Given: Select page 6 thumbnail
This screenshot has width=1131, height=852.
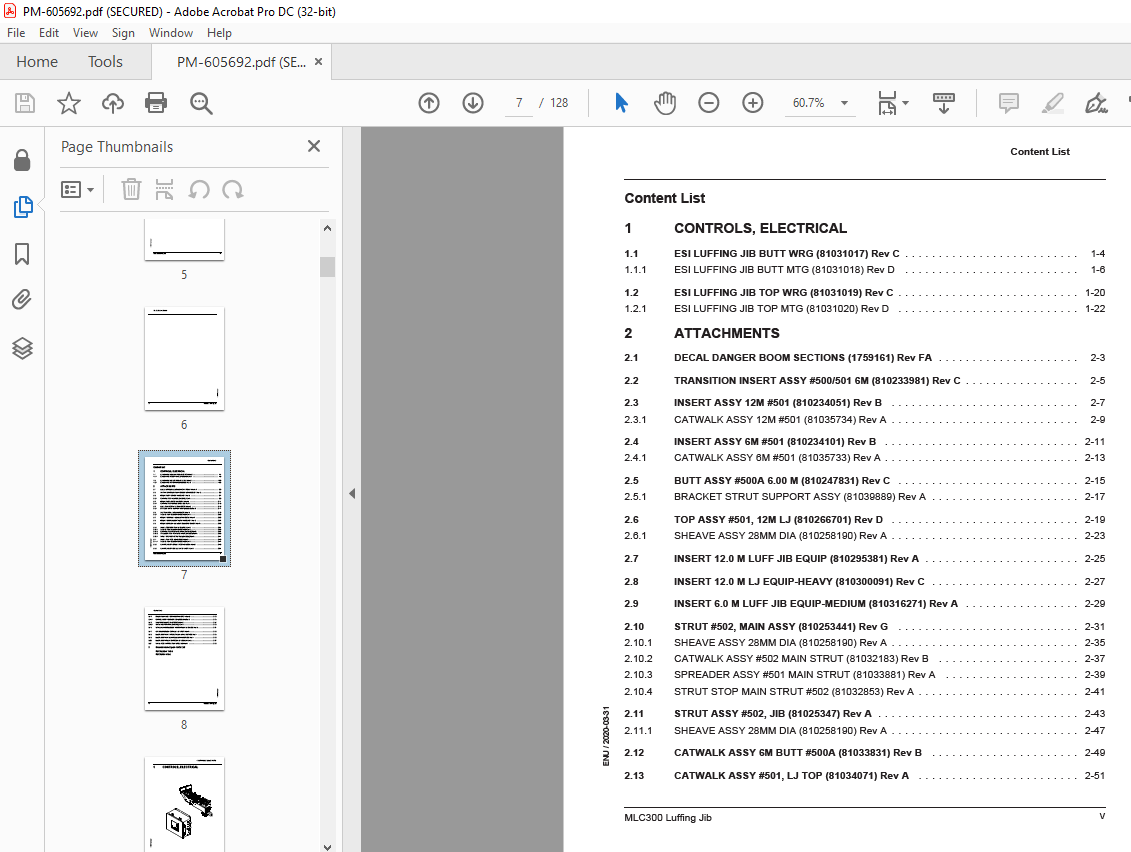Looking at the screenshot, I should tap(184, 359).
